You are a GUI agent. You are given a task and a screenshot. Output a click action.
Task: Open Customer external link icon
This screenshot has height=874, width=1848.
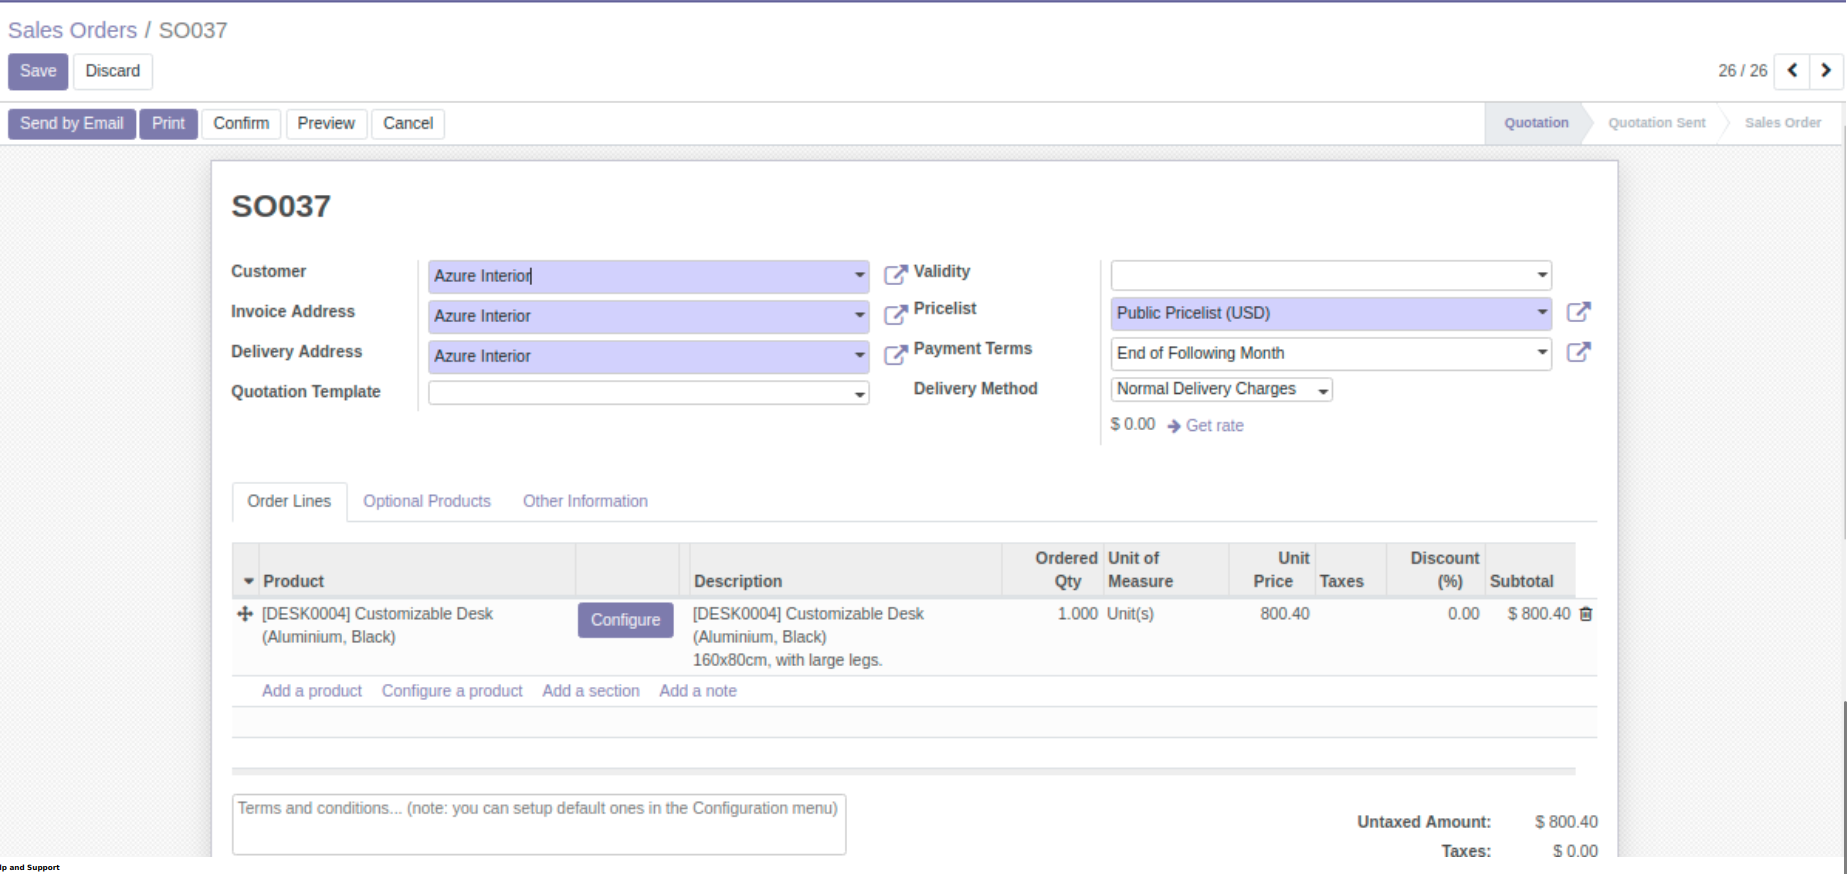click(x=895, y=275)
